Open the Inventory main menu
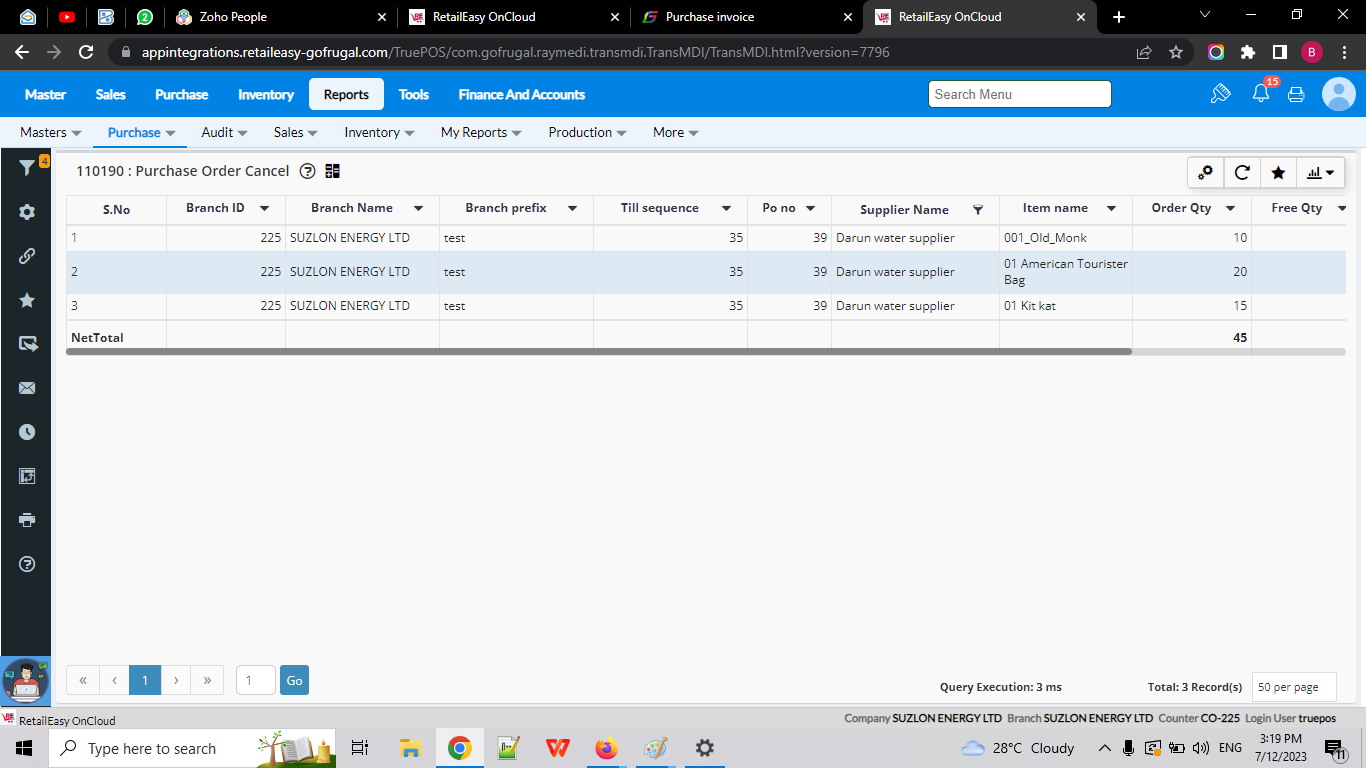 tap(266, 94)
